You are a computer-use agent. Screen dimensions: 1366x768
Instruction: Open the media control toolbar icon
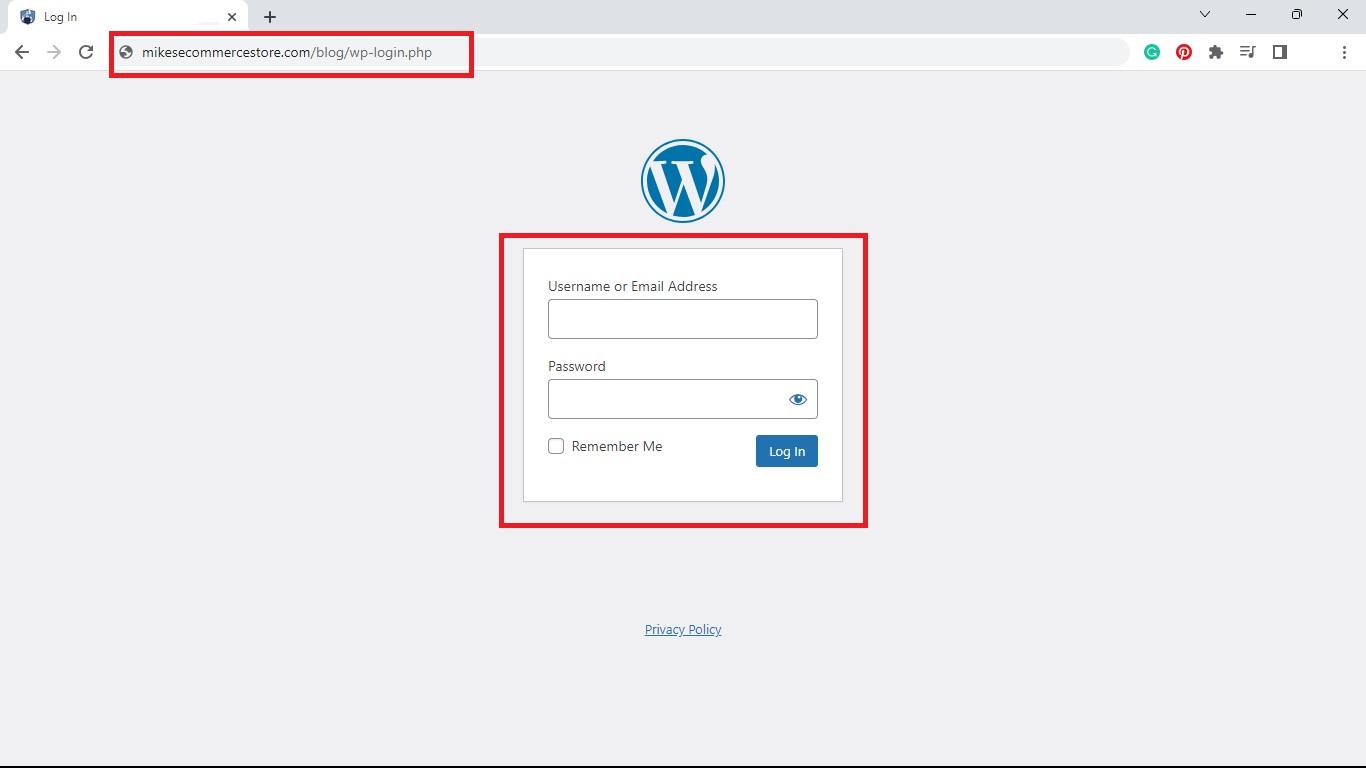(1248, 52)
